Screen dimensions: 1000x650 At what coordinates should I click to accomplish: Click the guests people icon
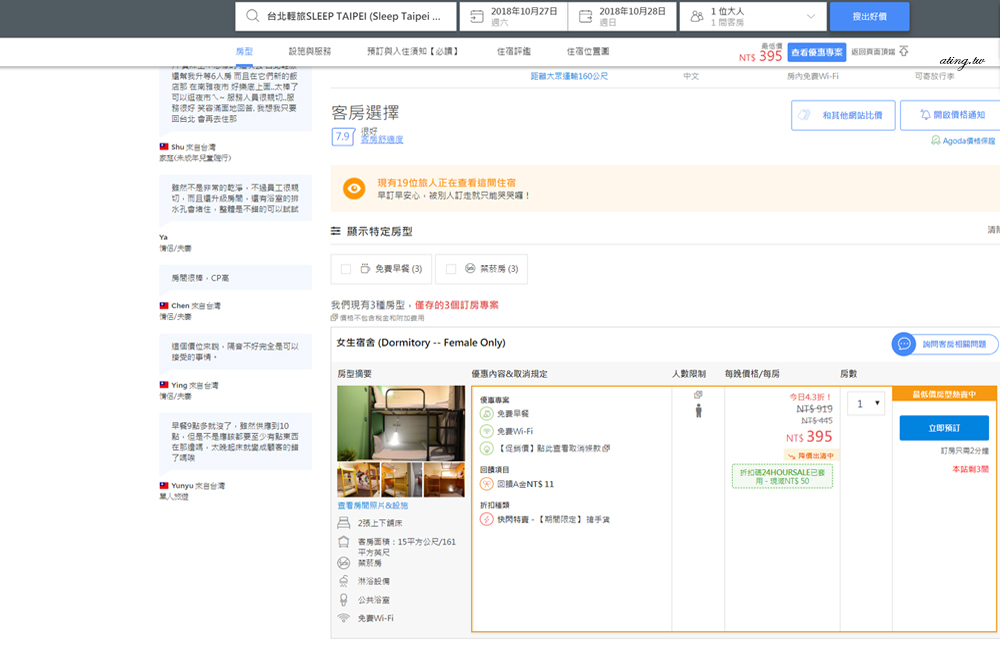coord(692,16)
